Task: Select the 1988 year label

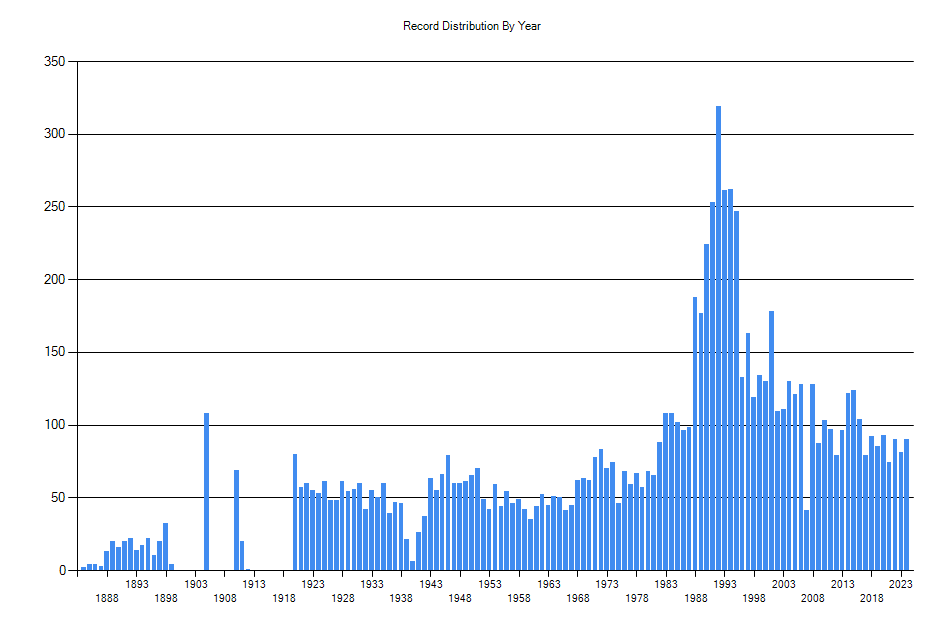Action: 696,598
